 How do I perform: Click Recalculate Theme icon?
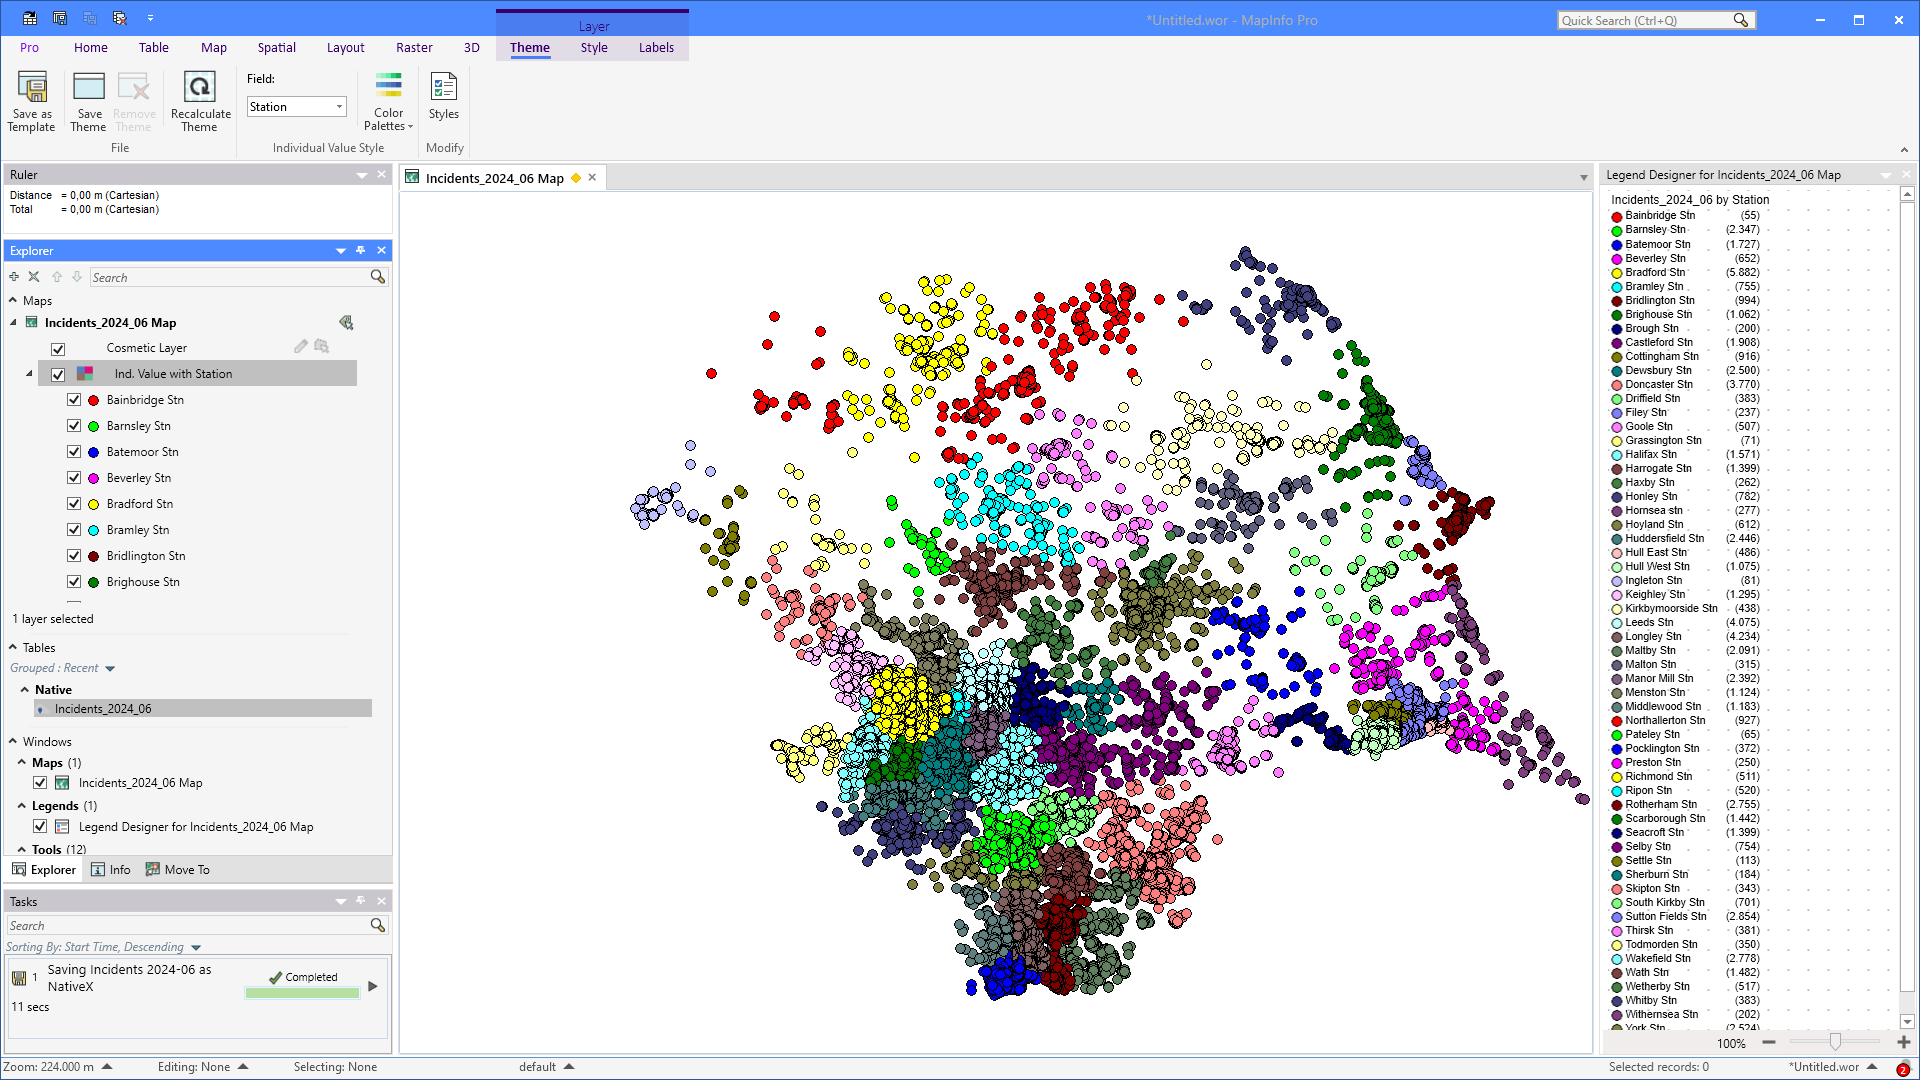200,88
